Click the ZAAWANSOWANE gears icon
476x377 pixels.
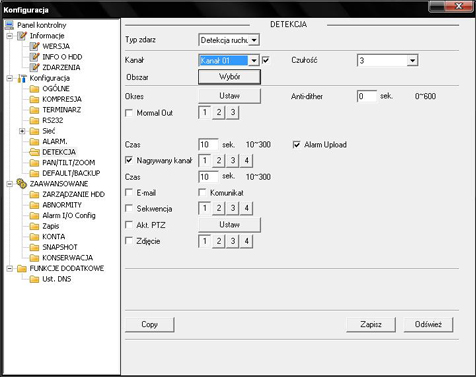[x=22, y=184]
